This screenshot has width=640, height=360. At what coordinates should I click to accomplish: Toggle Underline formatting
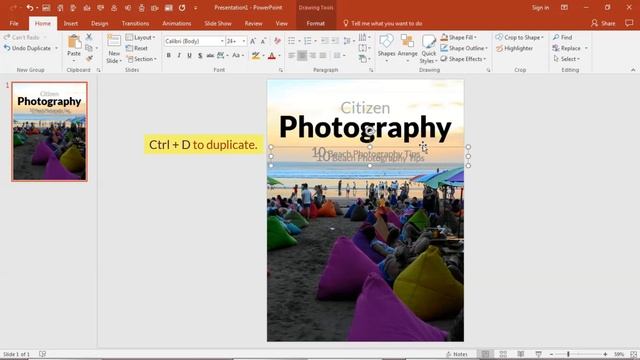coord(189,55)
